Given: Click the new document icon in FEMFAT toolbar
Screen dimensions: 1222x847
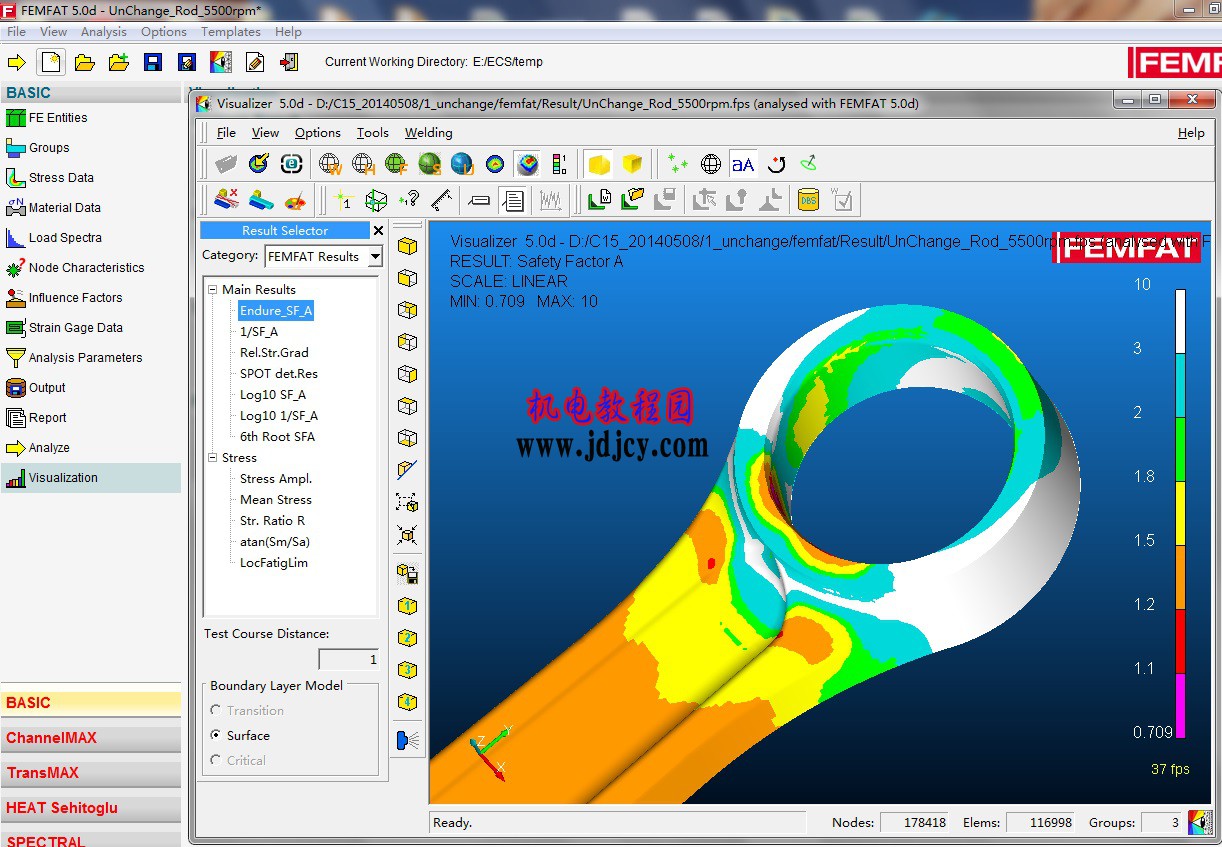Looking at the screenshot, I should [51, 62].
